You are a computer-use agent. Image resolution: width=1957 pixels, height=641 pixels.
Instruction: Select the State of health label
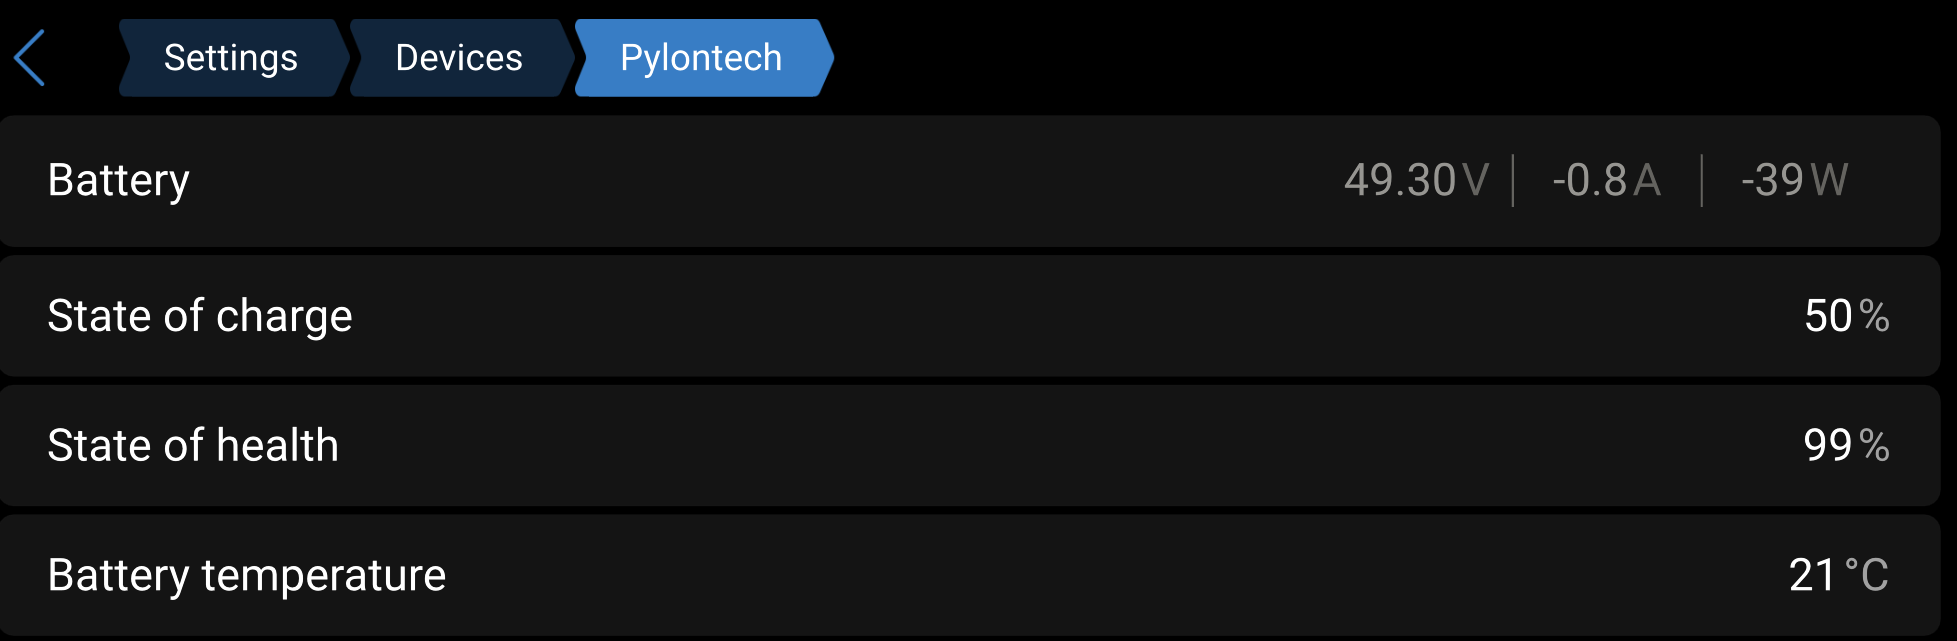(193, 446)
